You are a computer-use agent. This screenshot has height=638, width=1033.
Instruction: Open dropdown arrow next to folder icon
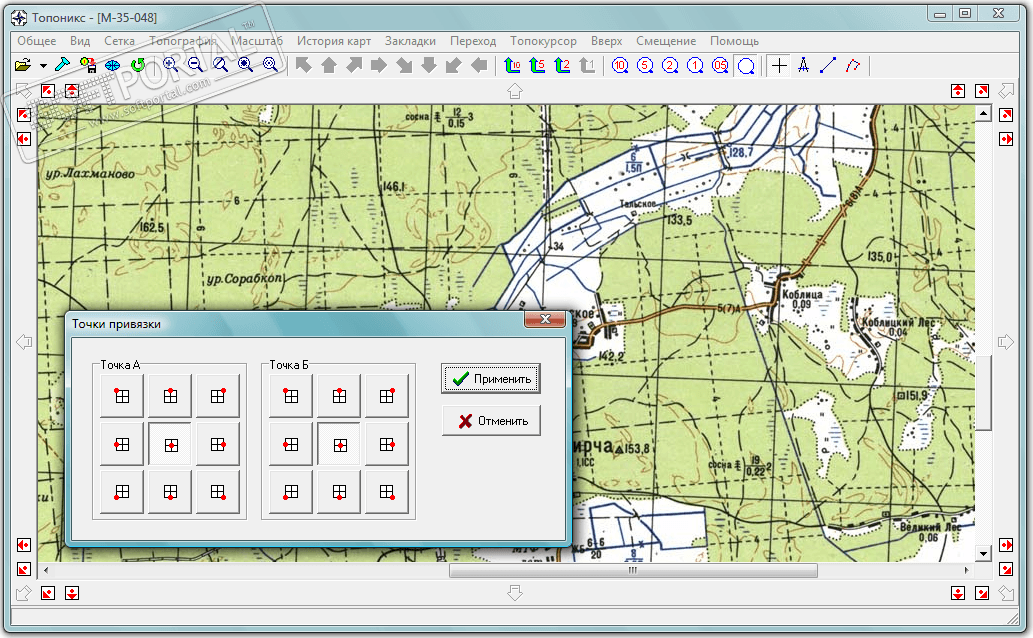click(43, 66)
